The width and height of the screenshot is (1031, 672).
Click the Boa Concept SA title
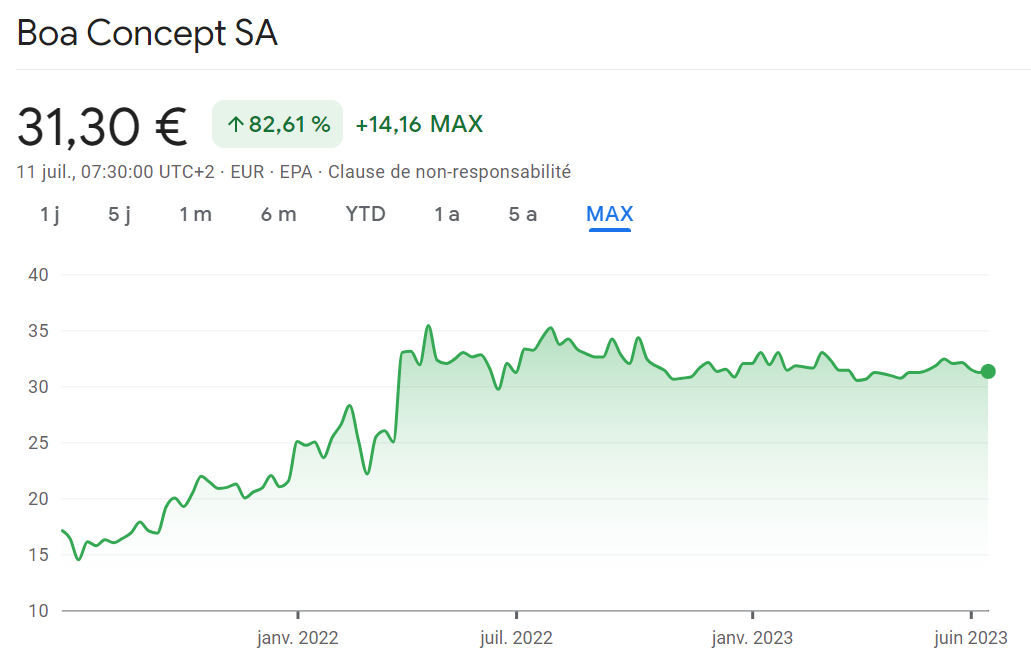point(147,33)
